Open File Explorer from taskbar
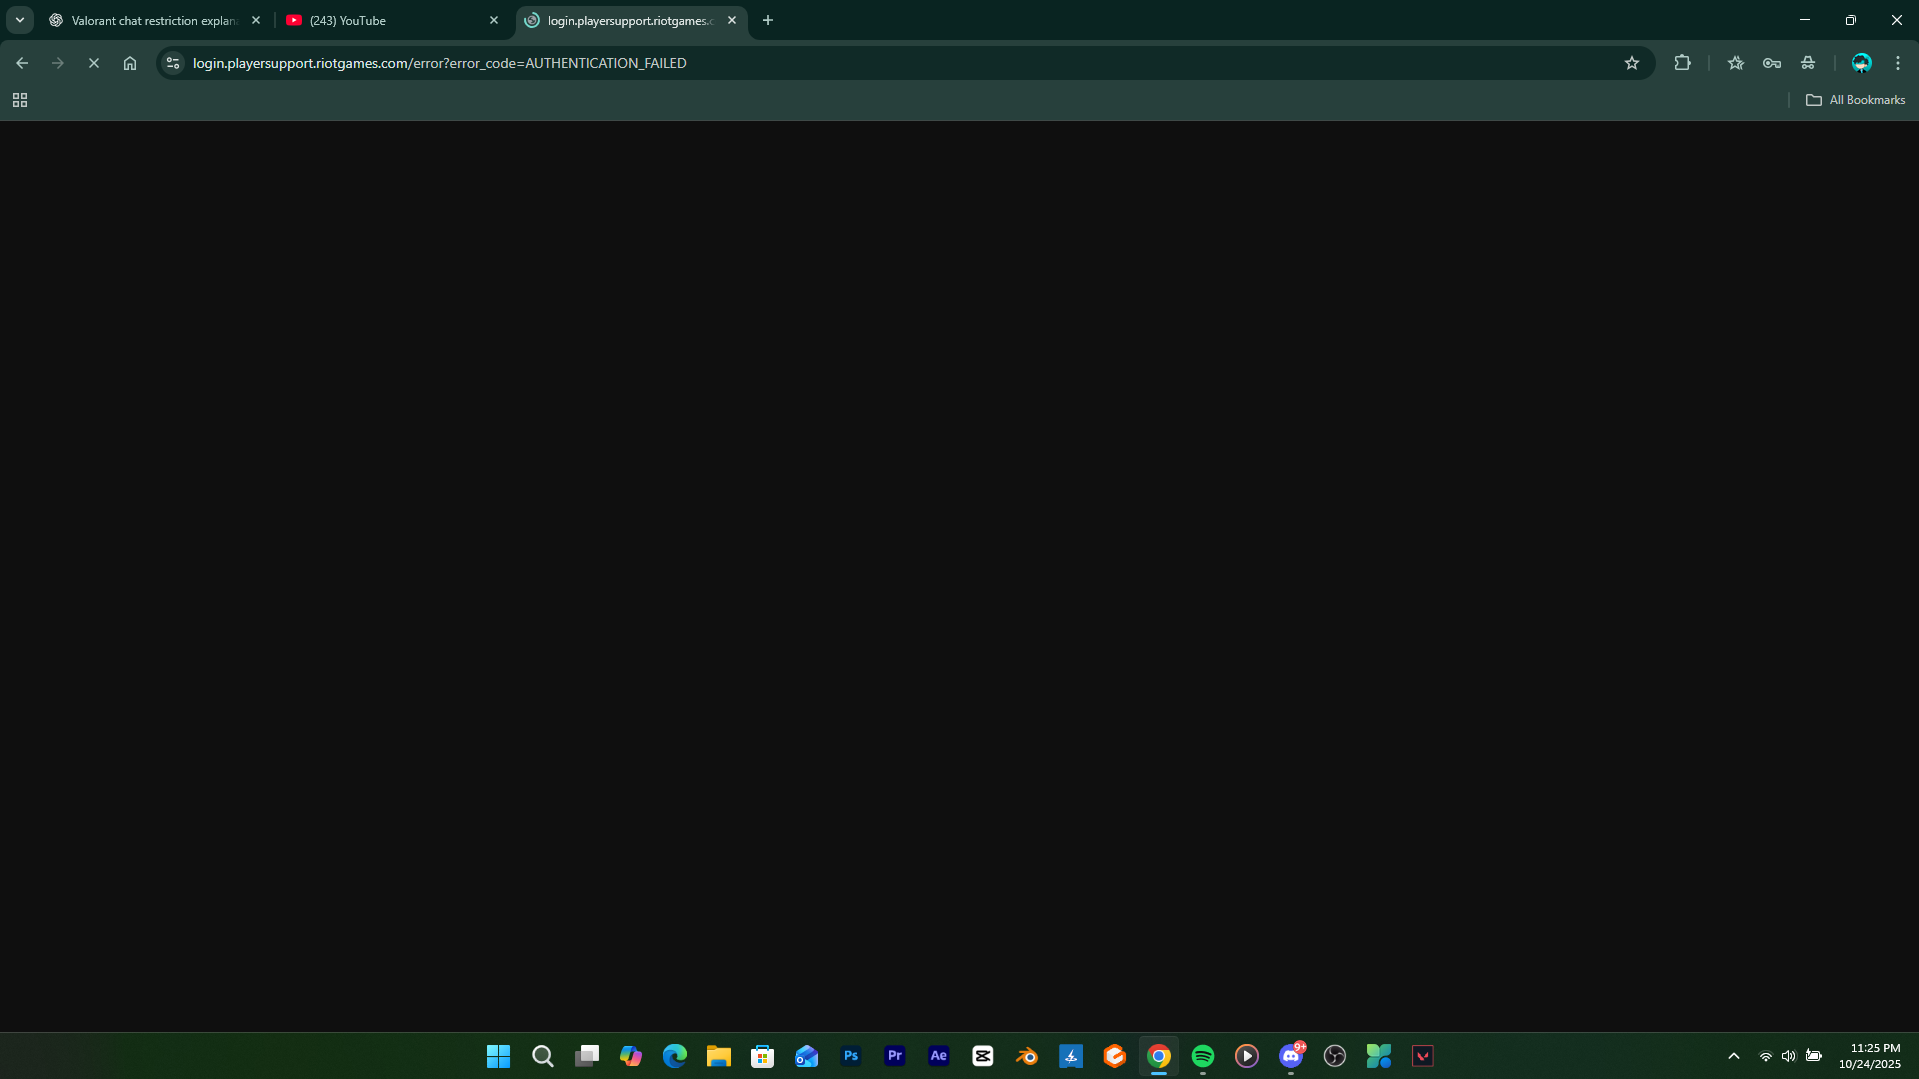Screen dimensions: 1919x1079 (x=718, y=1056)
